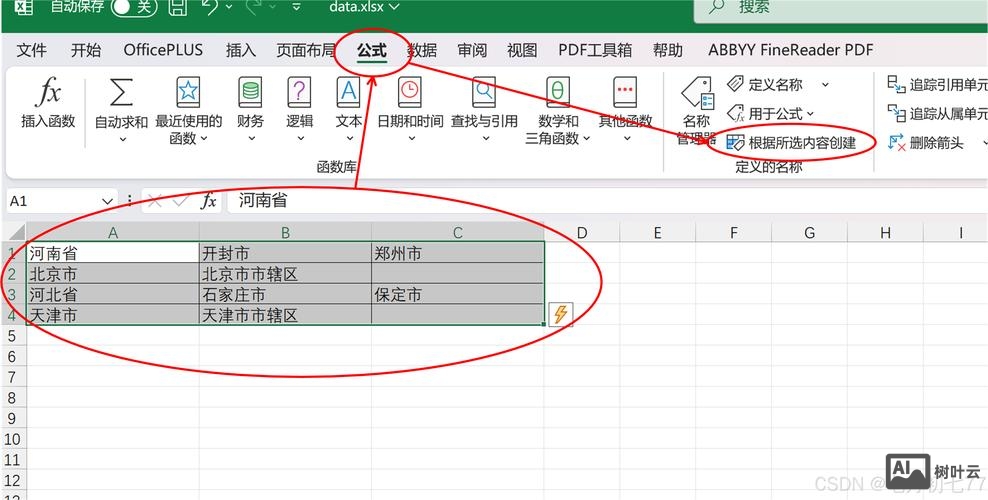Select column G header

coord(810,232)
